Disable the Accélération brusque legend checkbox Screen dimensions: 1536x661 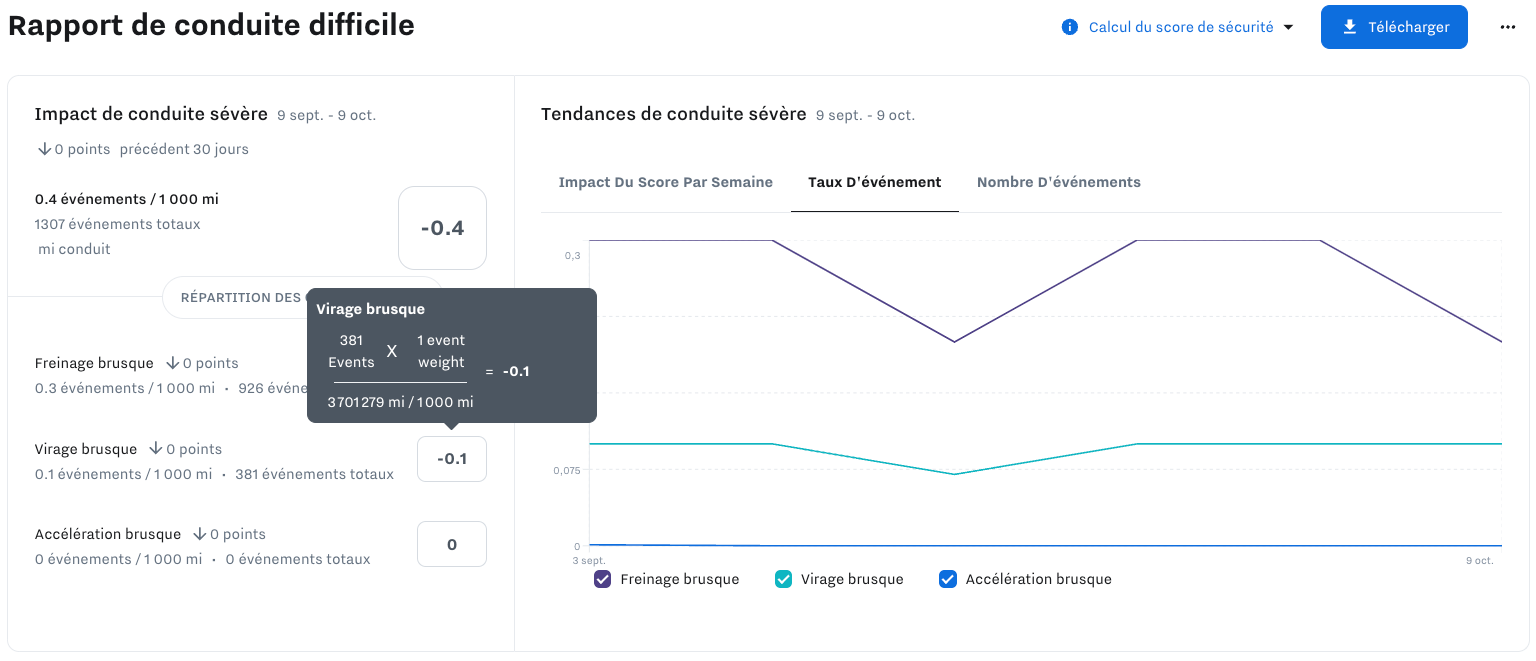click(948, 579)
